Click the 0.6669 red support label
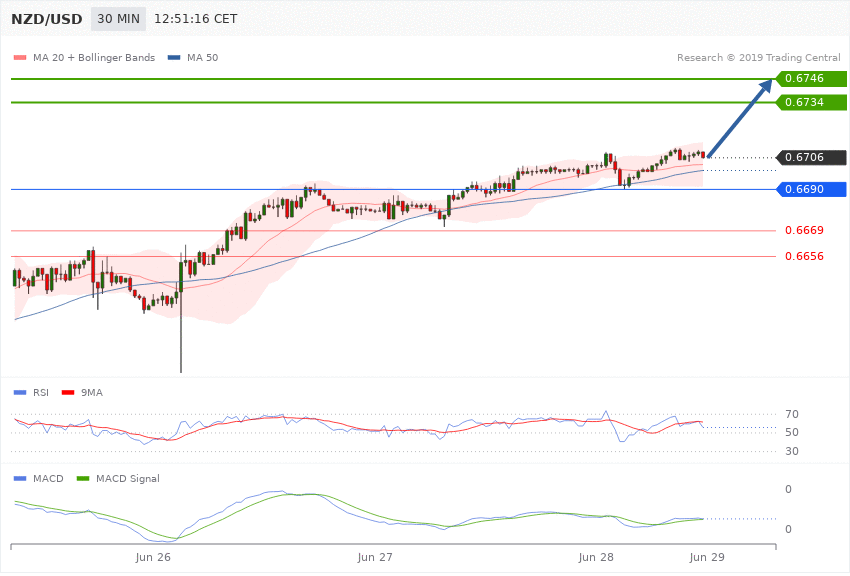 pos(804,231)
